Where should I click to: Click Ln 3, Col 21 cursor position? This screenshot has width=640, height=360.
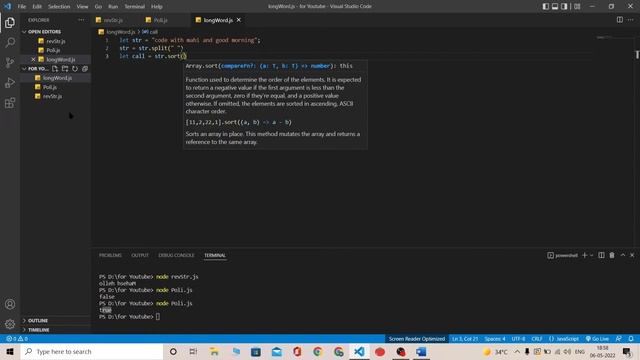click(x=465, y=339)
